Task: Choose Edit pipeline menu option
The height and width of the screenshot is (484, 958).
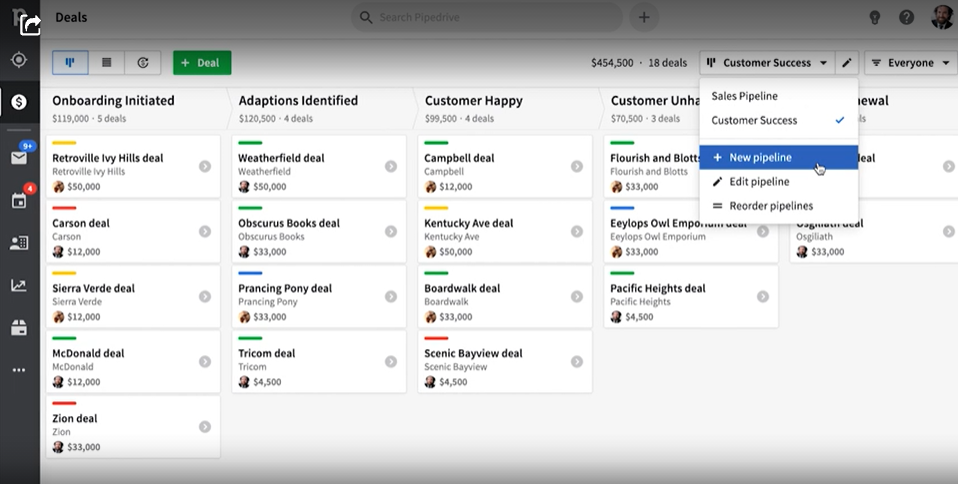Action: coord(778,182)
